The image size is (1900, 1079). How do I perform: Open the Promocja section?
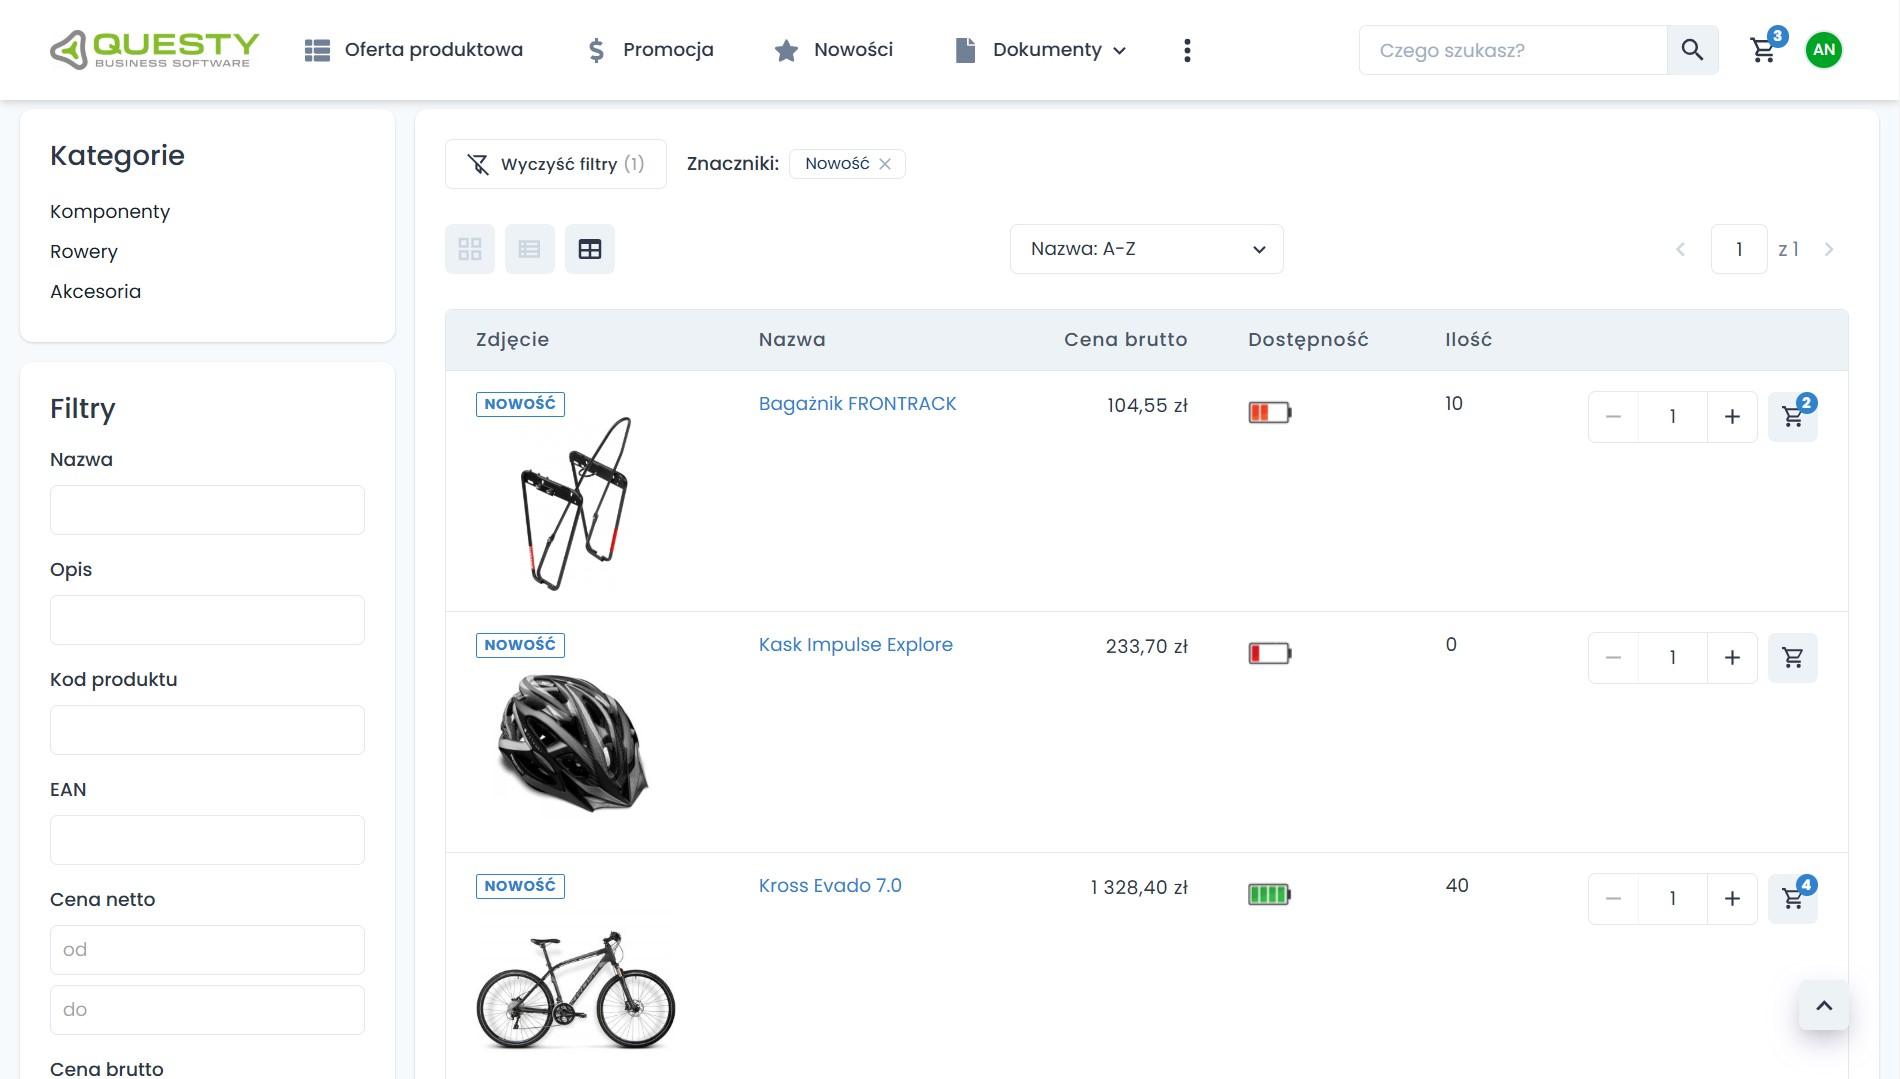pos(650,50)
